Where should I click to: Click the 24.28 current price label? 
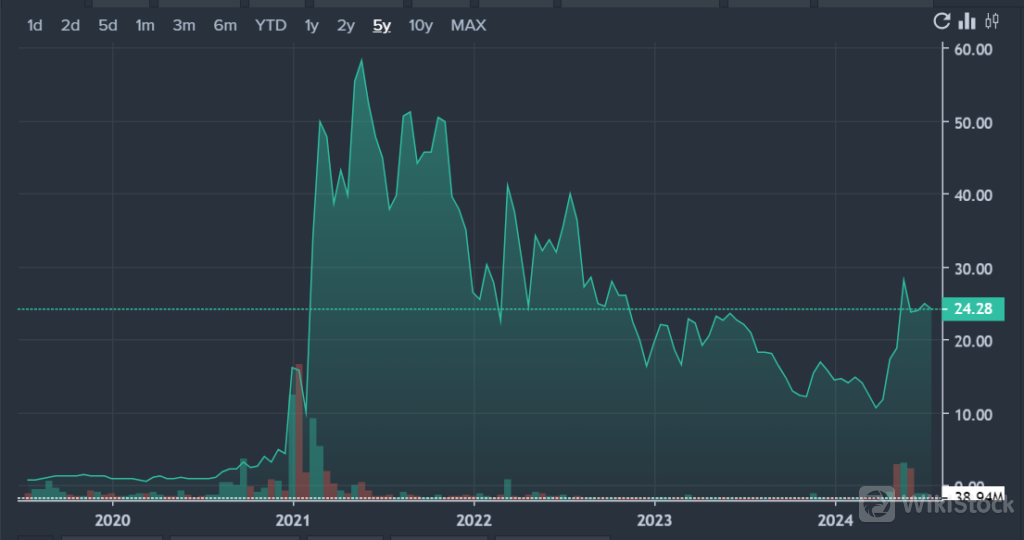pyautogui.click(x=973, y=309)
